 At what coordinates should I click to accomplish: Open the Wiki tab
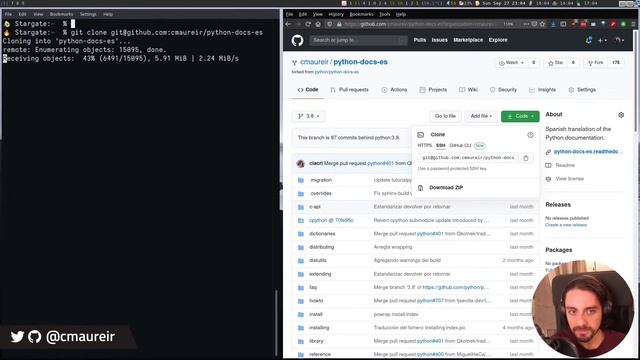click(468, 90)
